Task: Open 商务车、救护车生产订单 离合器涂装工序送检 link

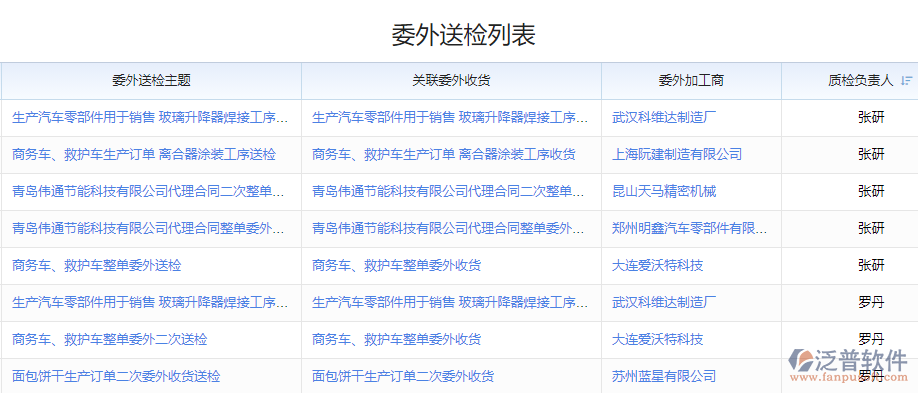Action: (144, 155)
